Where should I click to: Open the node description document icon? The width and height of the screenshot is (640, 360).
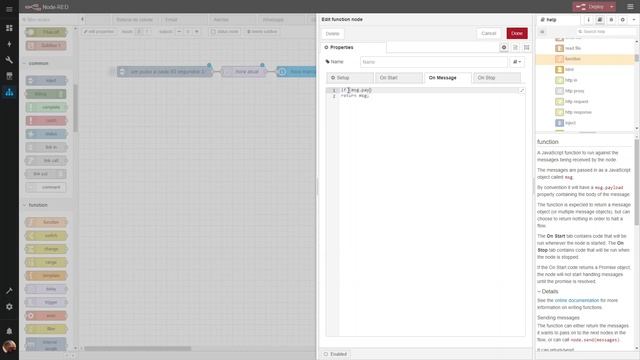515,47
